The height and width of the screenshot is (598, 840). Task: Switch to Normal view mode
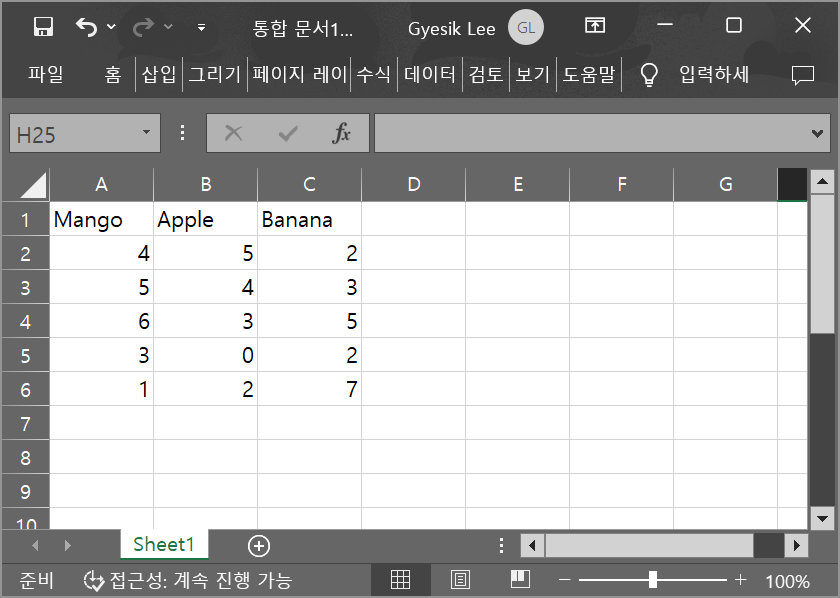(400, 580)
